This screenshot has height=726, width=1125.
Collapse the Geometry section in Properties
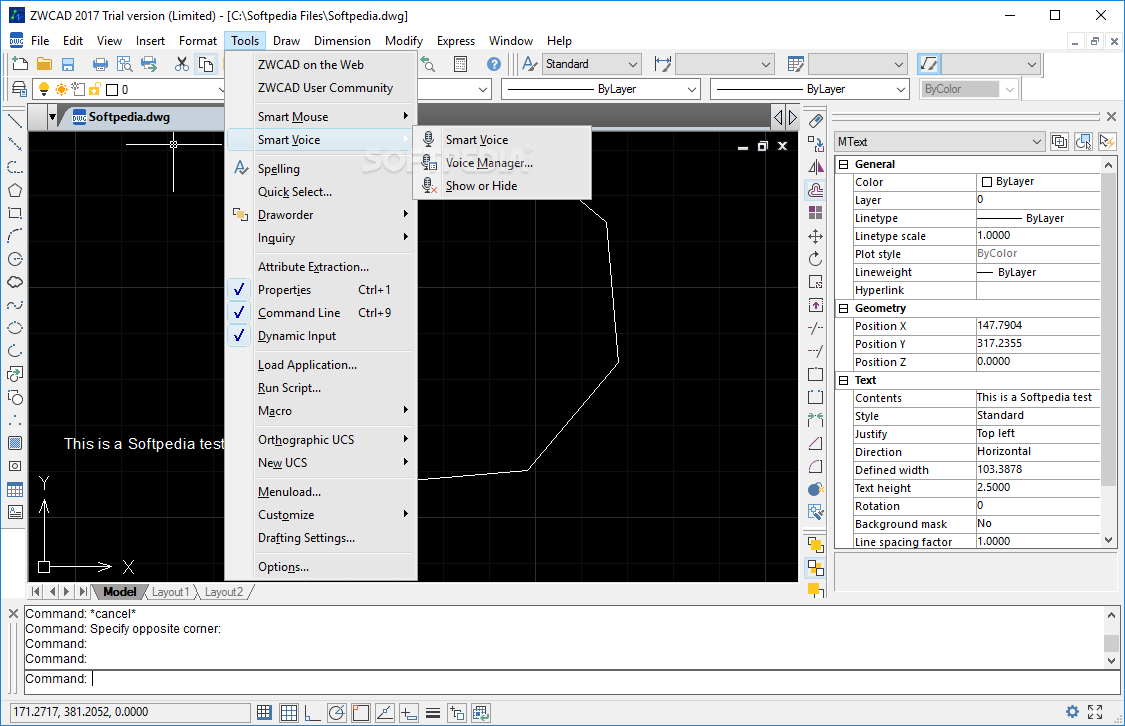pos(844,308)
